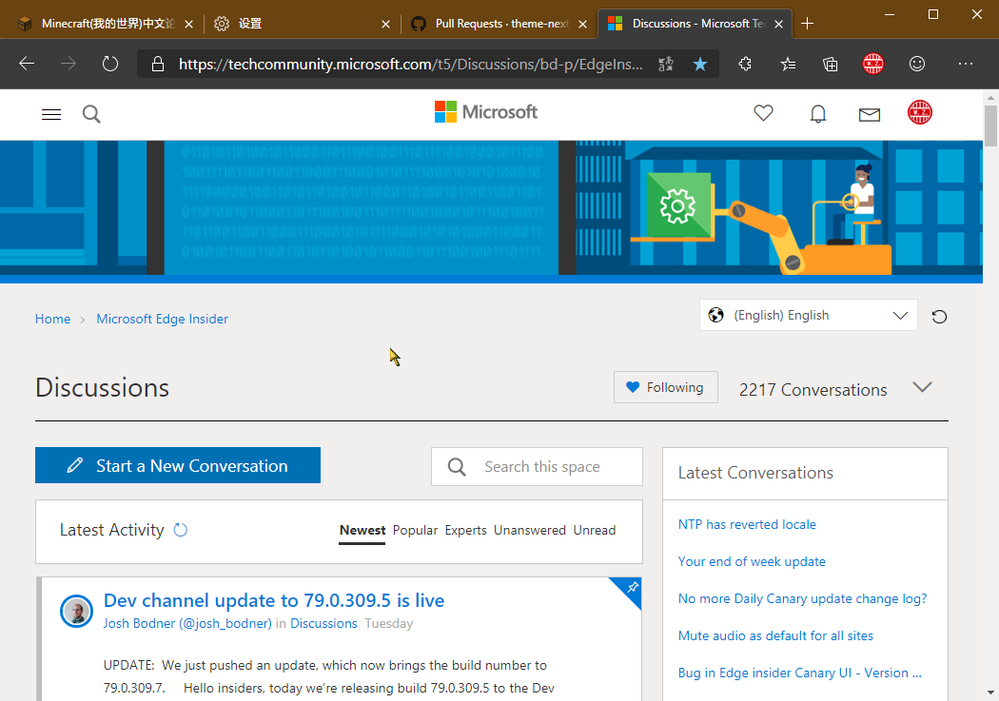Open the messages envelope icon

(869, 115)
